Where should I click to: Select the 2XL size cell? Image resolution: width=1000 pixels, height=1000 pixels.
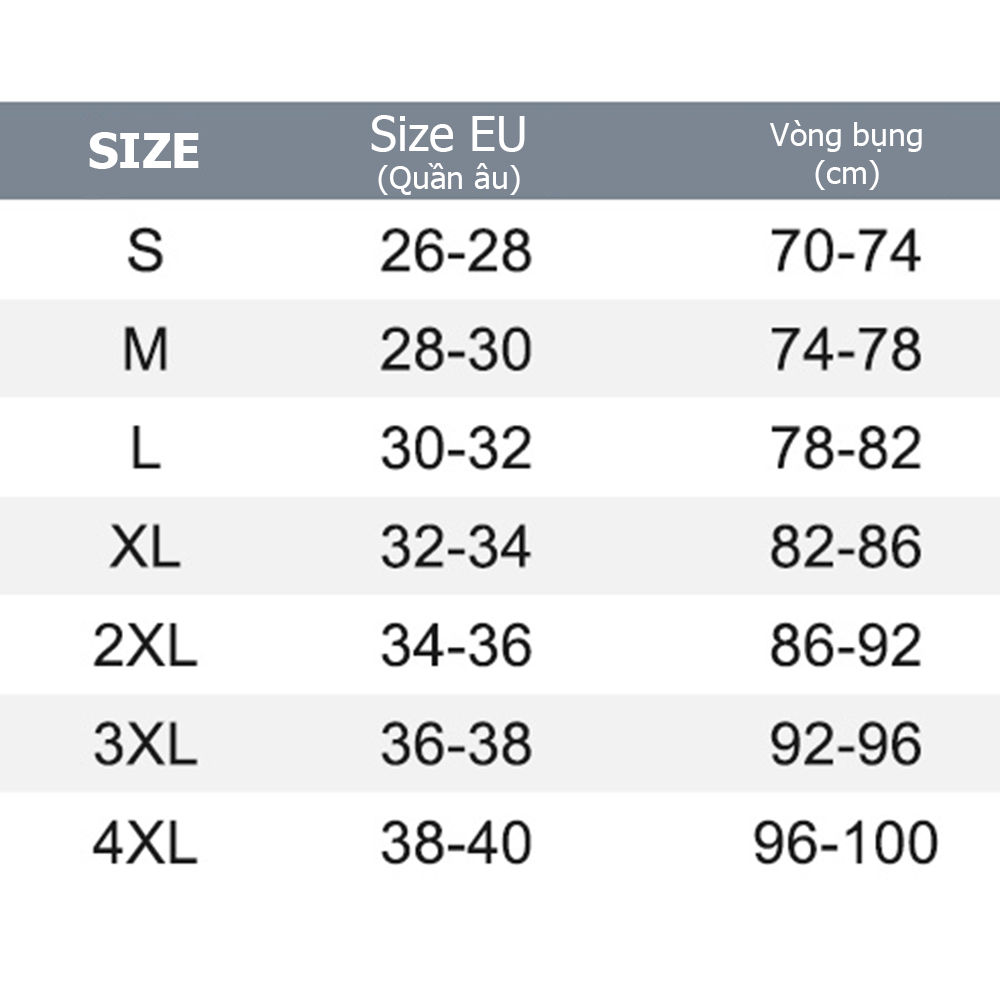click(145, 646)
